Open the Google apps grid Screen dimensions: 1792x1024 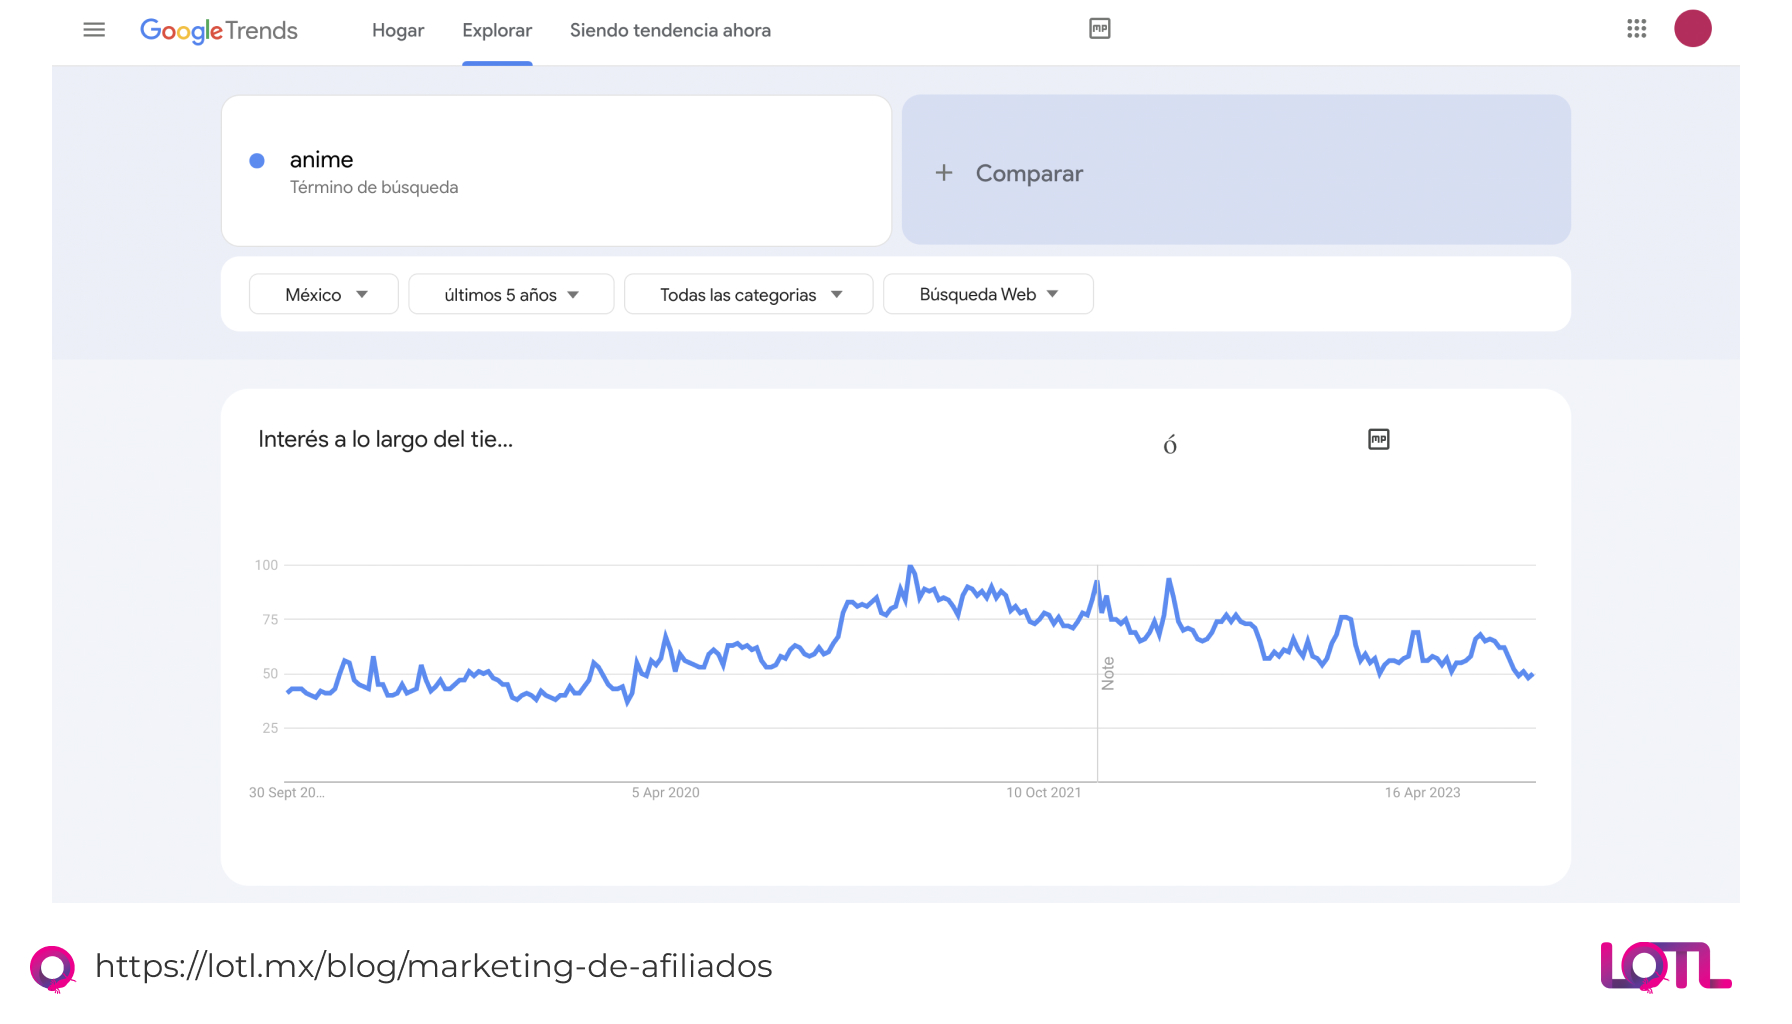1636,29
